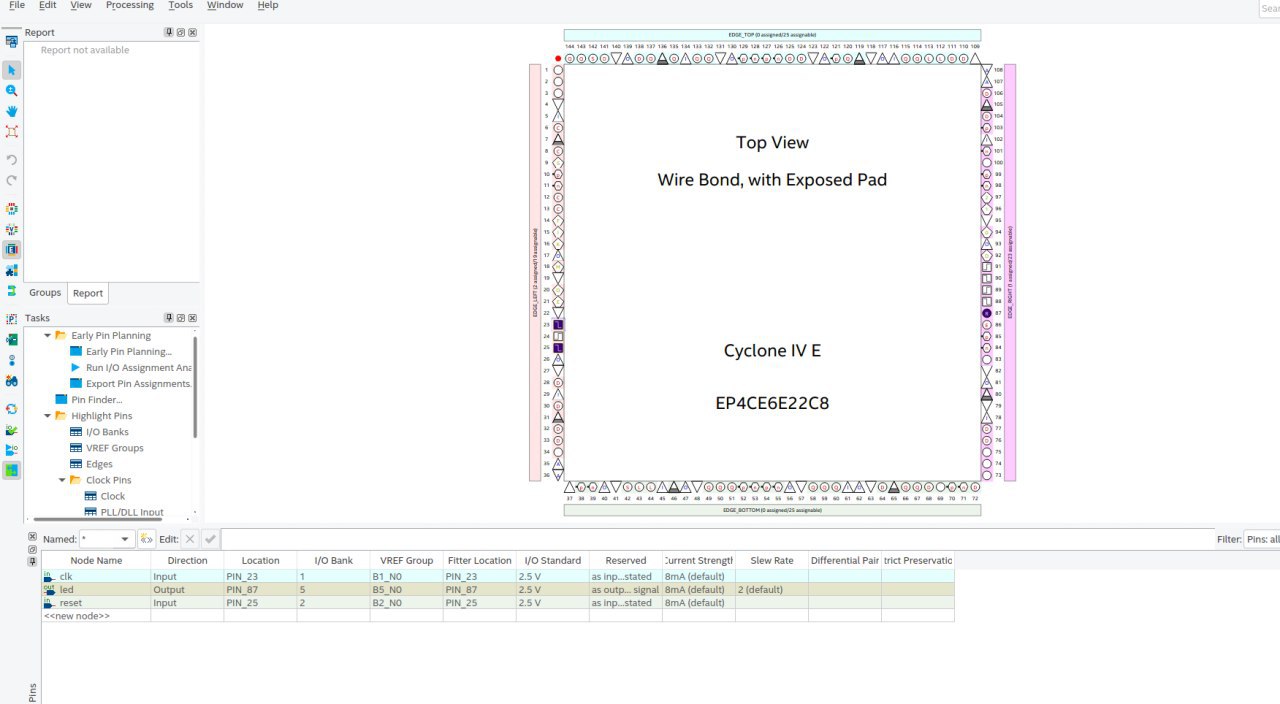The image size is (1280, 704).
Task: Choose the hand pan tool
Action: [x=12, y=111]
